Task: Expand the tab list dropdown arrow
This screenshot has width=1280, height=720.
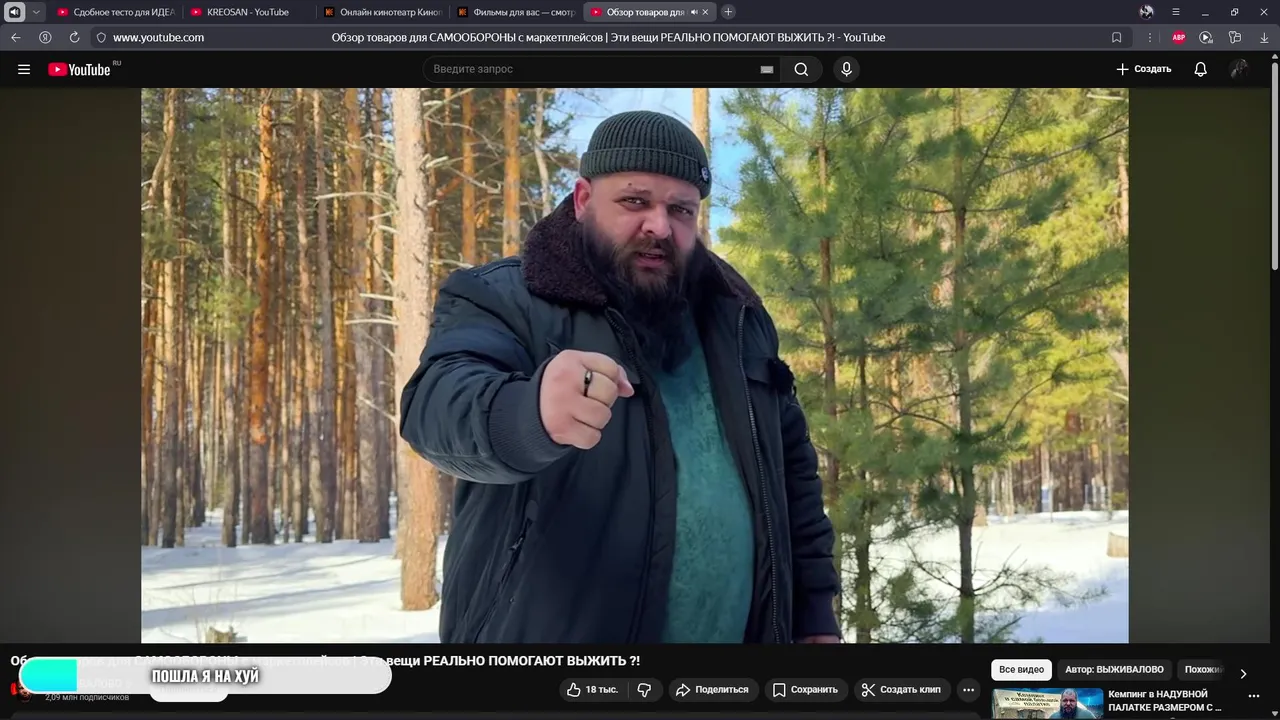Action: click(37, 12)
